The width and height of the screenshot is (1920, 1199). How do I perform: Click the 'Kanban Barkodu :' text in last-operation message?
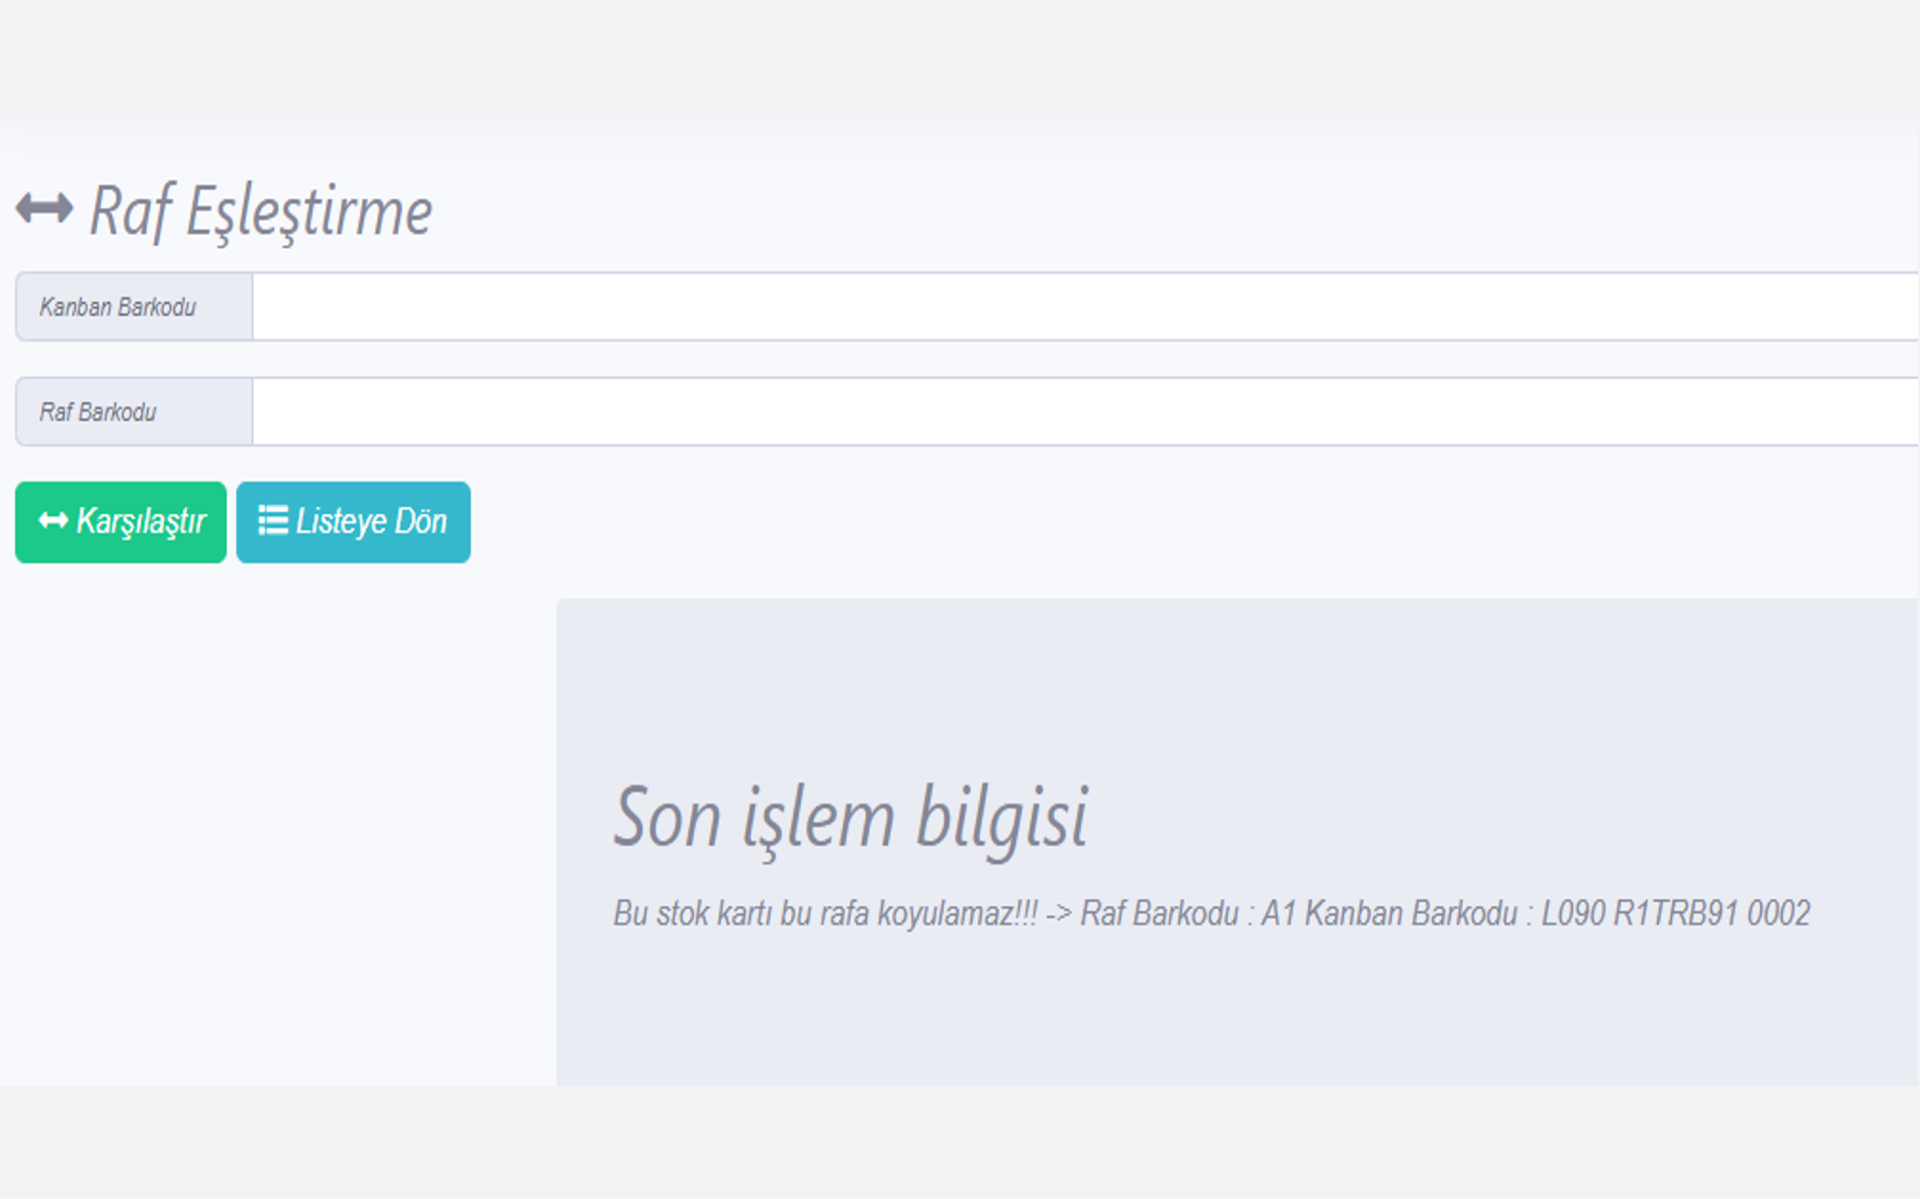(1418, 913)
